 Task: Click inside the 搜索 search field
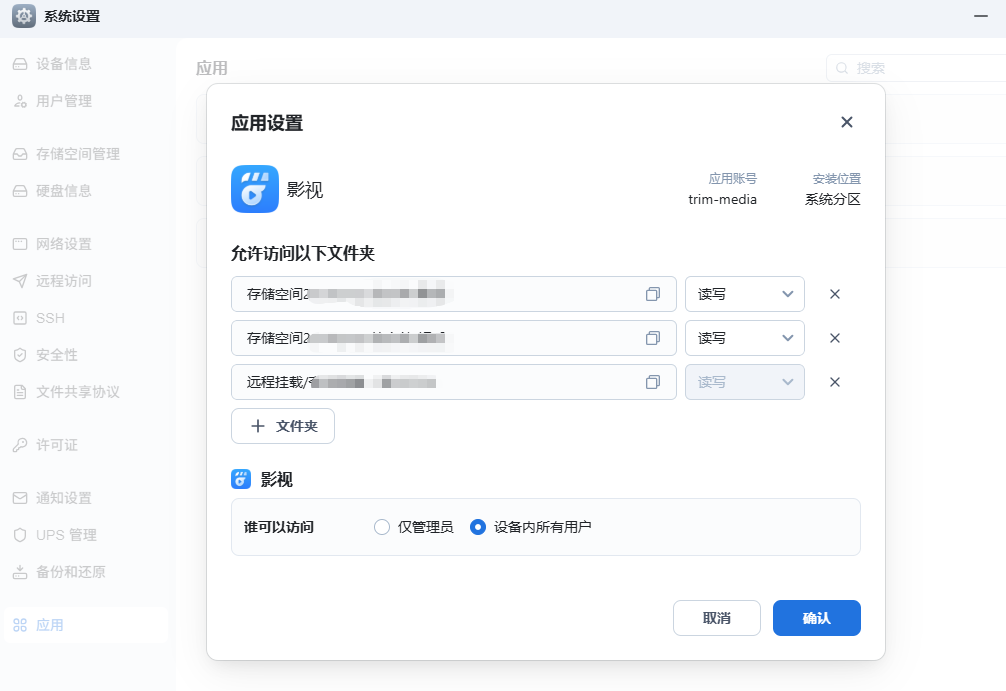pyautogui.click(x=917, y=68)
